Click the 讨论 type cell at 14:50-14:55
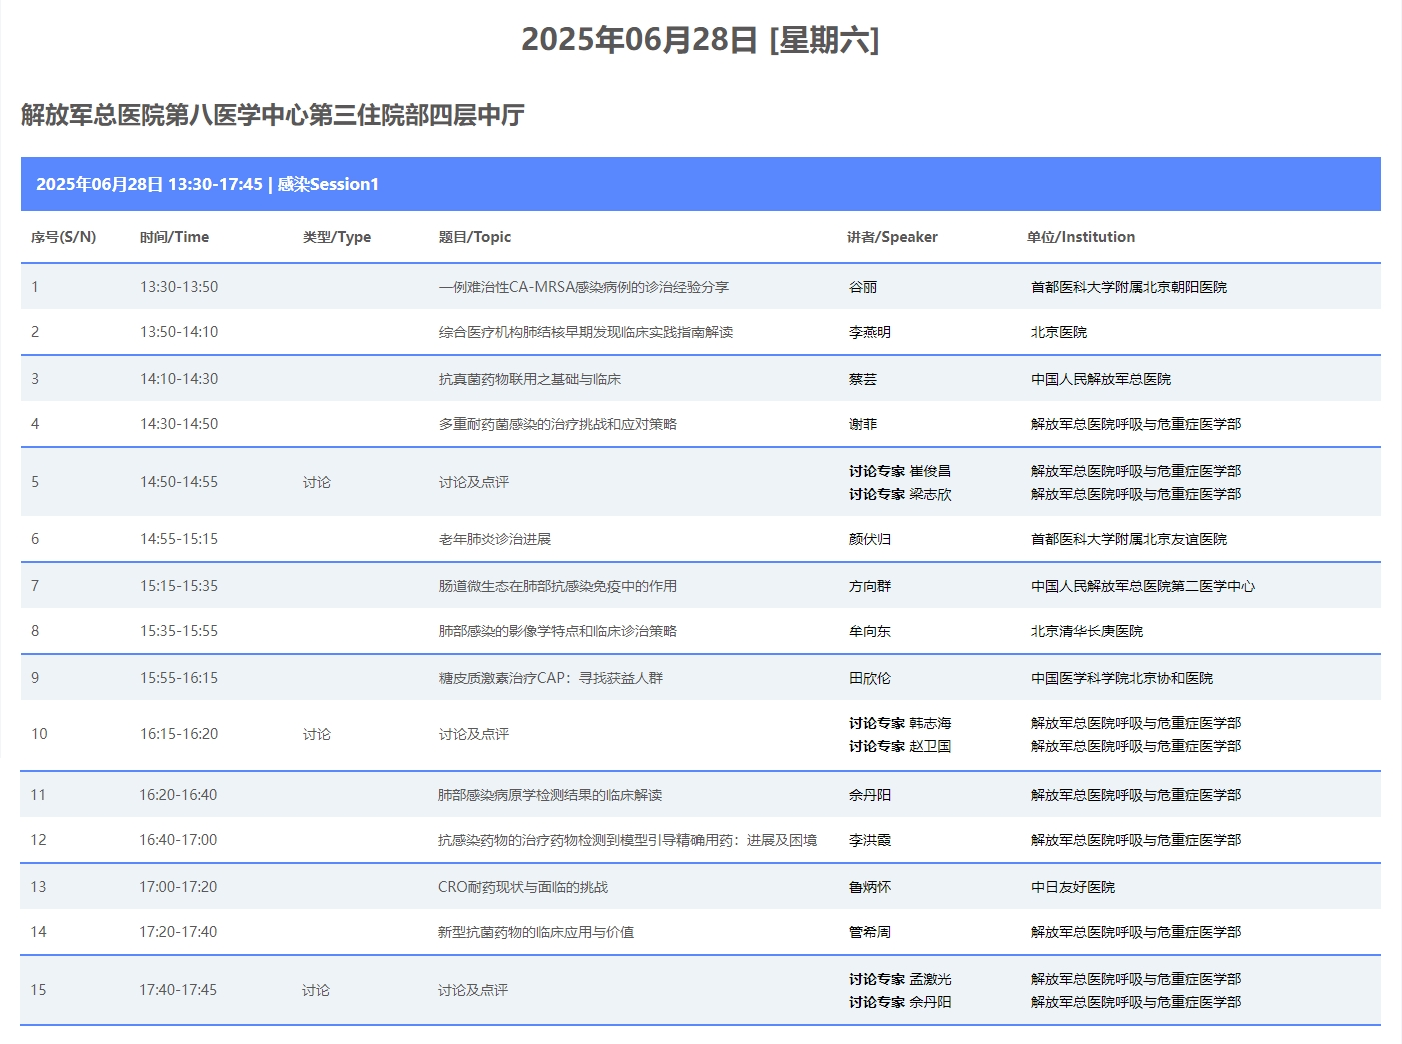This screenshot has height=1044, width=1402. click(317, 482)
